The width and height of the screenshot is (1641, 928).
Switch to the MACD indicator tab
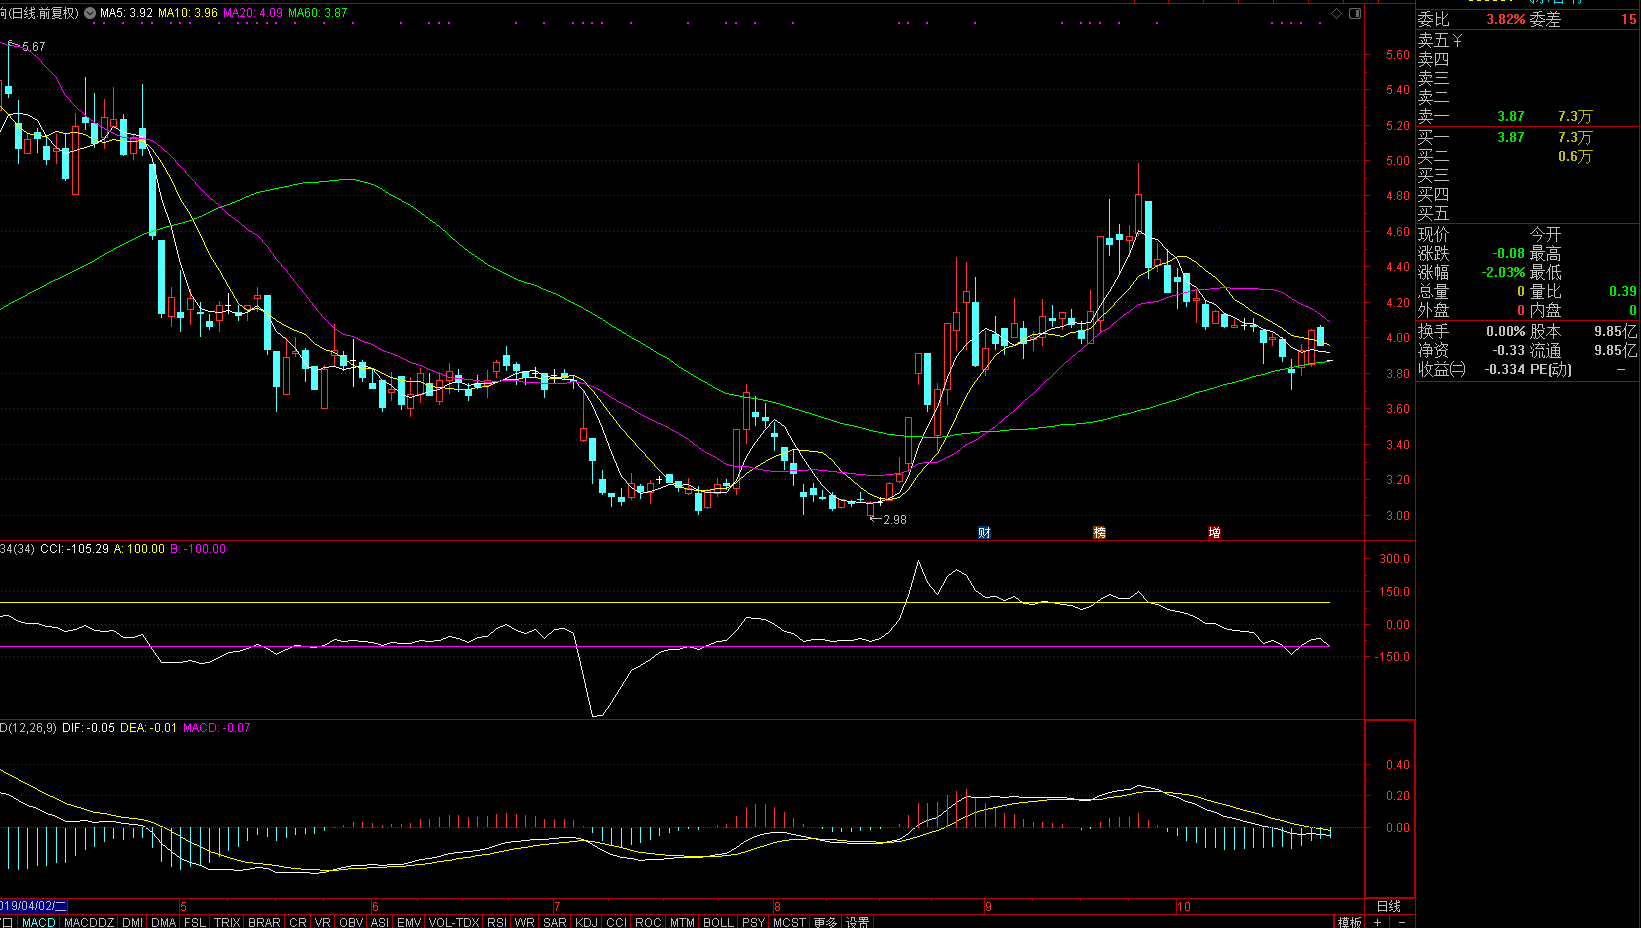pos(39,922)
